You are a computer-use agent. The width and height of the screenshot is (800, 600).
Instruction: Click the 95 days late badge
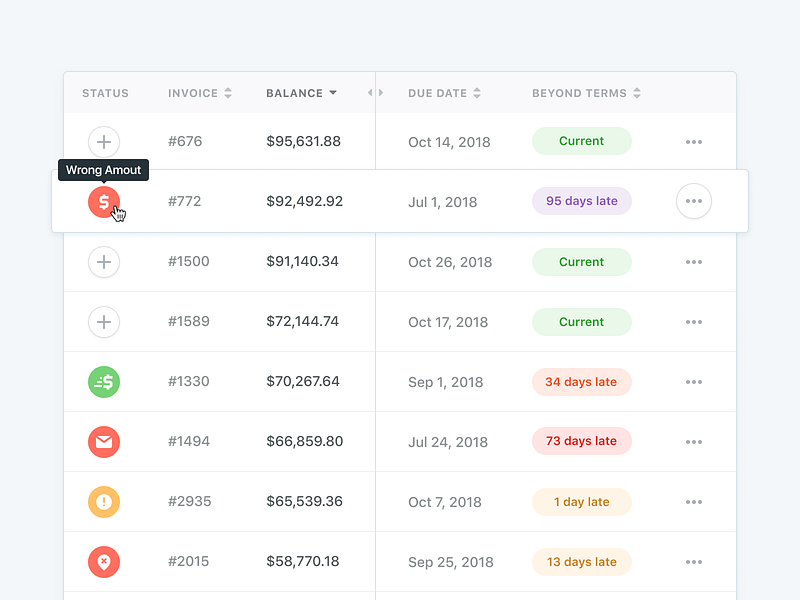(x=581, y=201)
